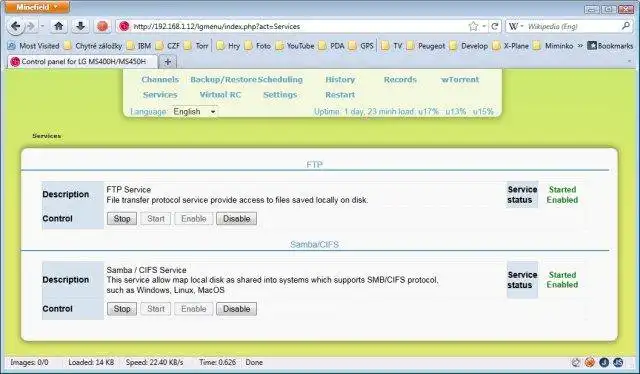The width and height of the screenshot is (640, 374).
Task: Open the Foto bookmarks folder
Action: [258, 46]
